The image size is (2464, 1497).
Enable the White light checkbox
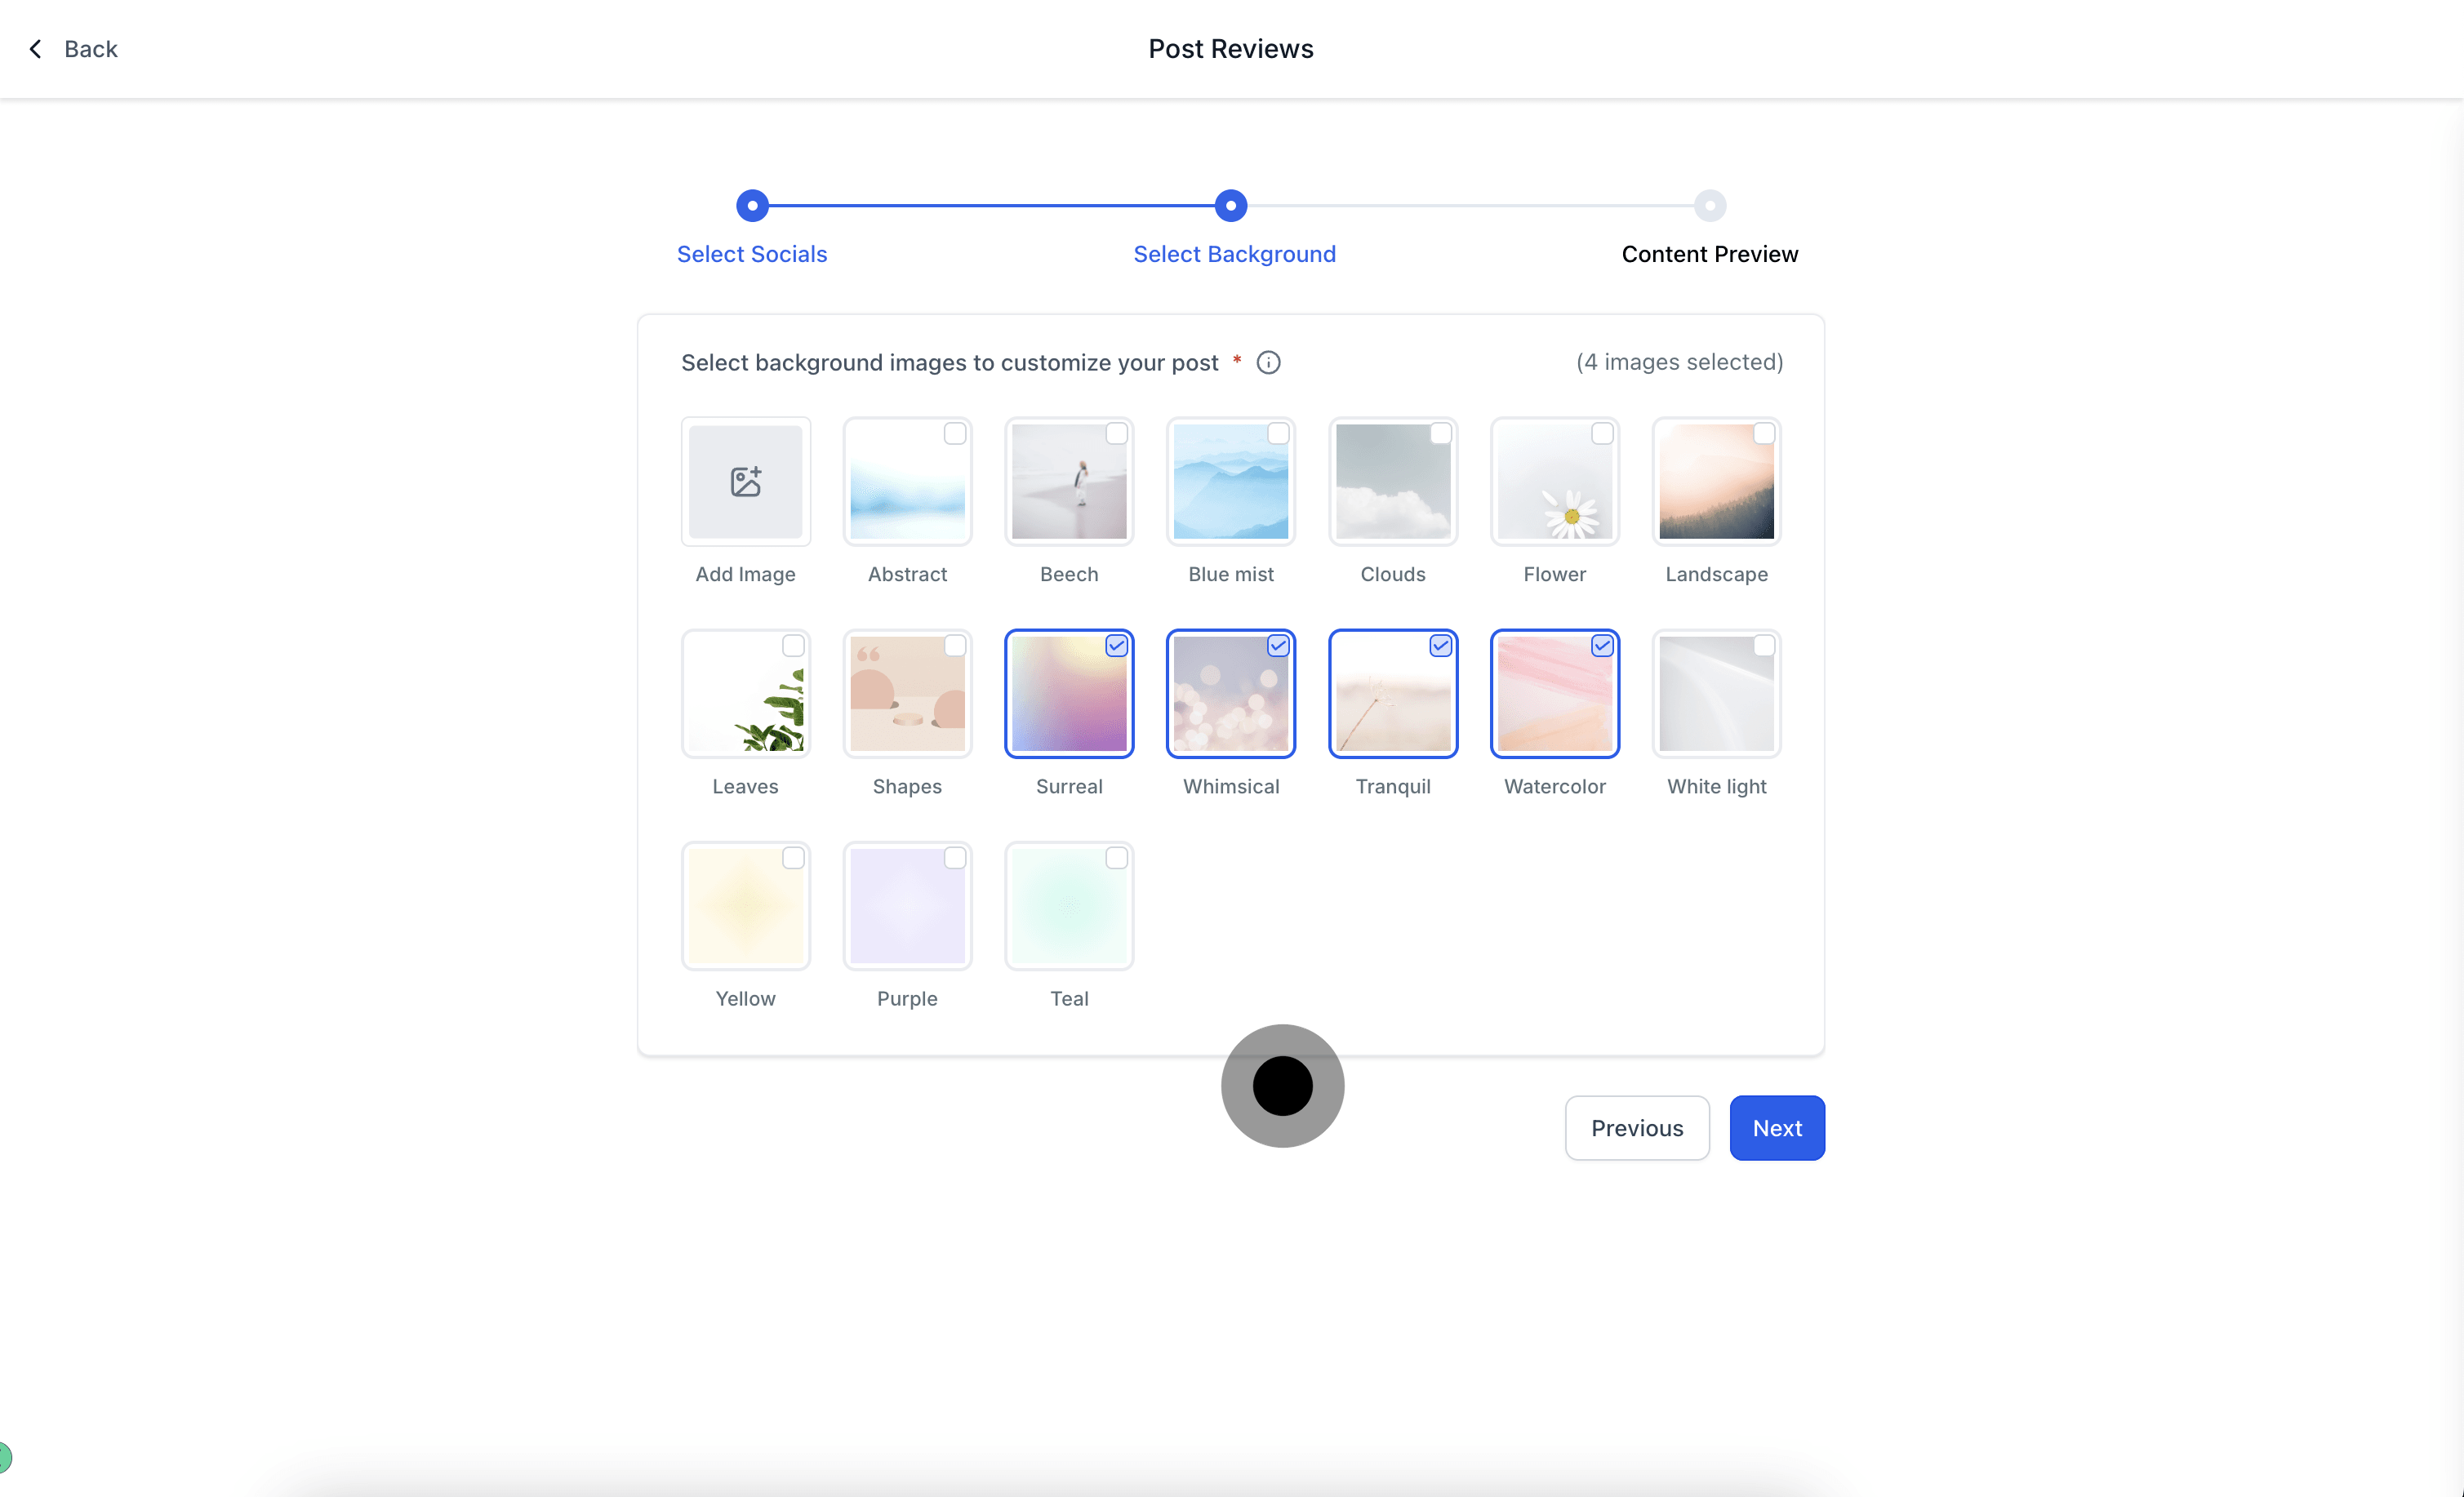point(1764,646)
